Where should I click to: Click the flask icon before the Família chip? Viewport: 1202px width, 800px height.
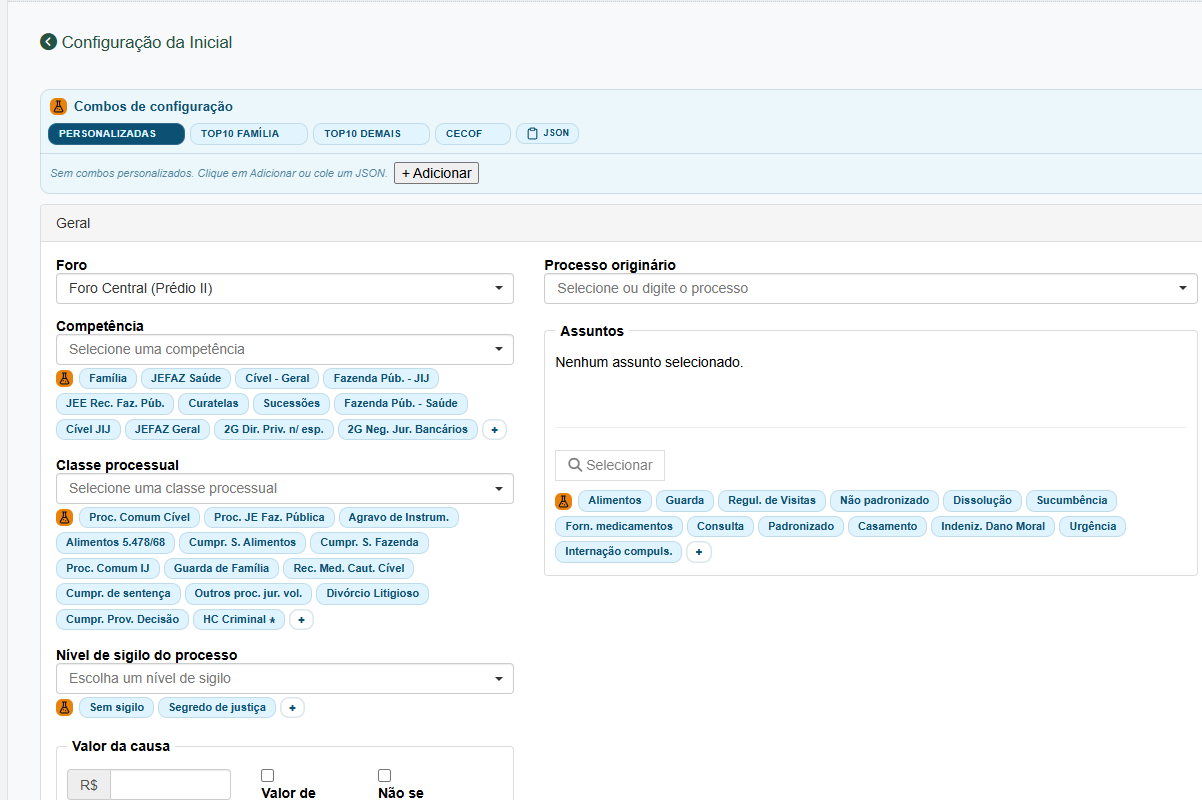point(65,378)
